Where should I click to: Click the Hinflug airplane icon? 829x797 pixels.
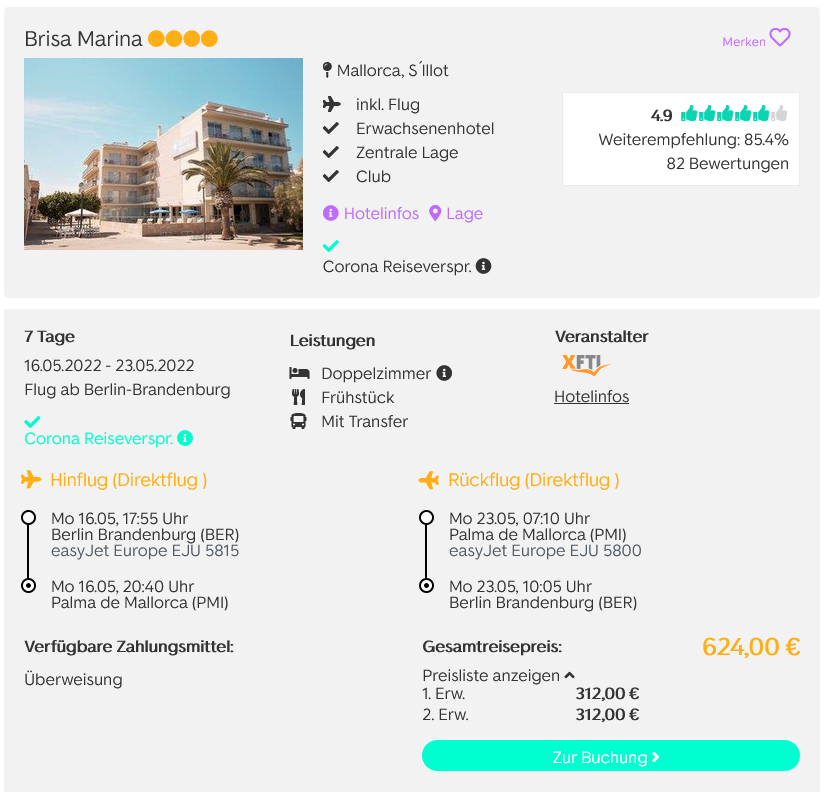(31, 480)
